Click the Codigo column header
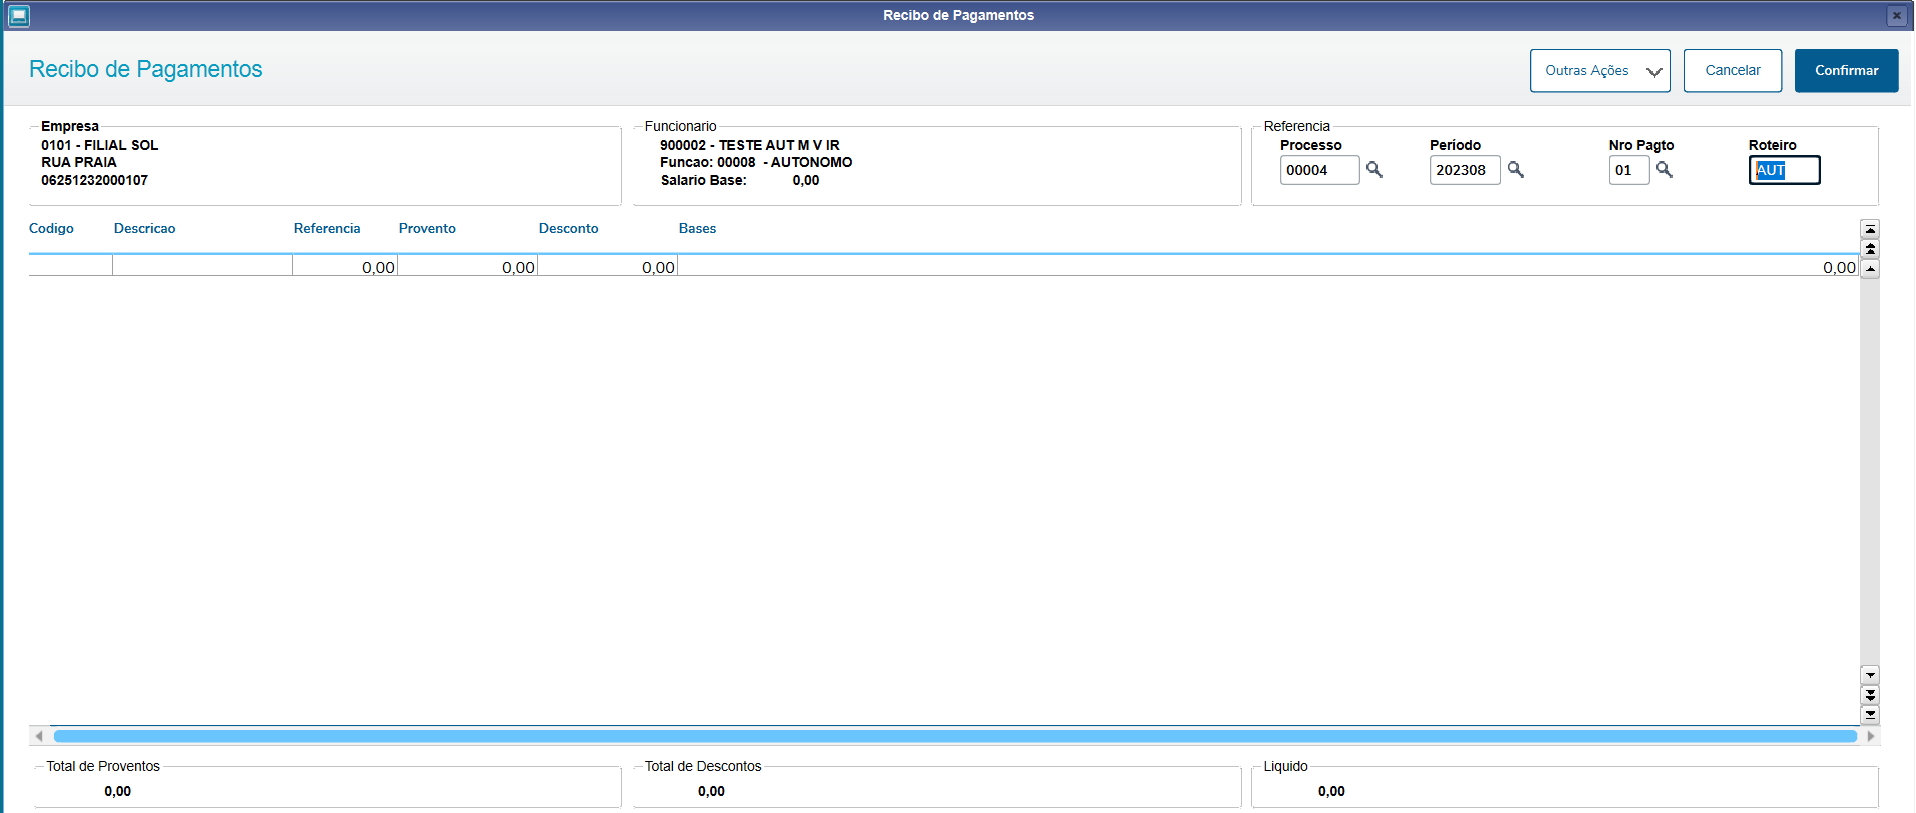The width and height of the screenshot is (1916, 813). click(x=51, y=229)
